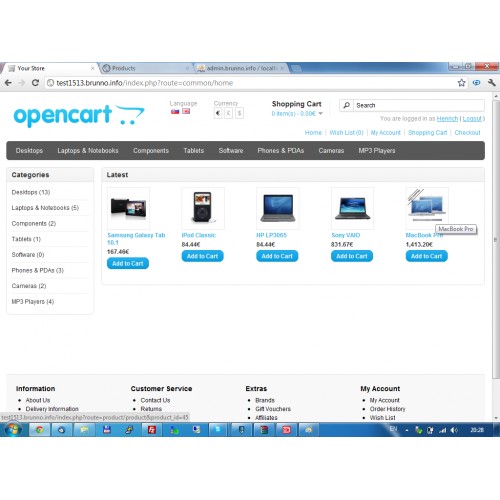Viewport: 500px width, 500px height.
Task: Open the browser wrench settings menu
Action: coord(492,82)
